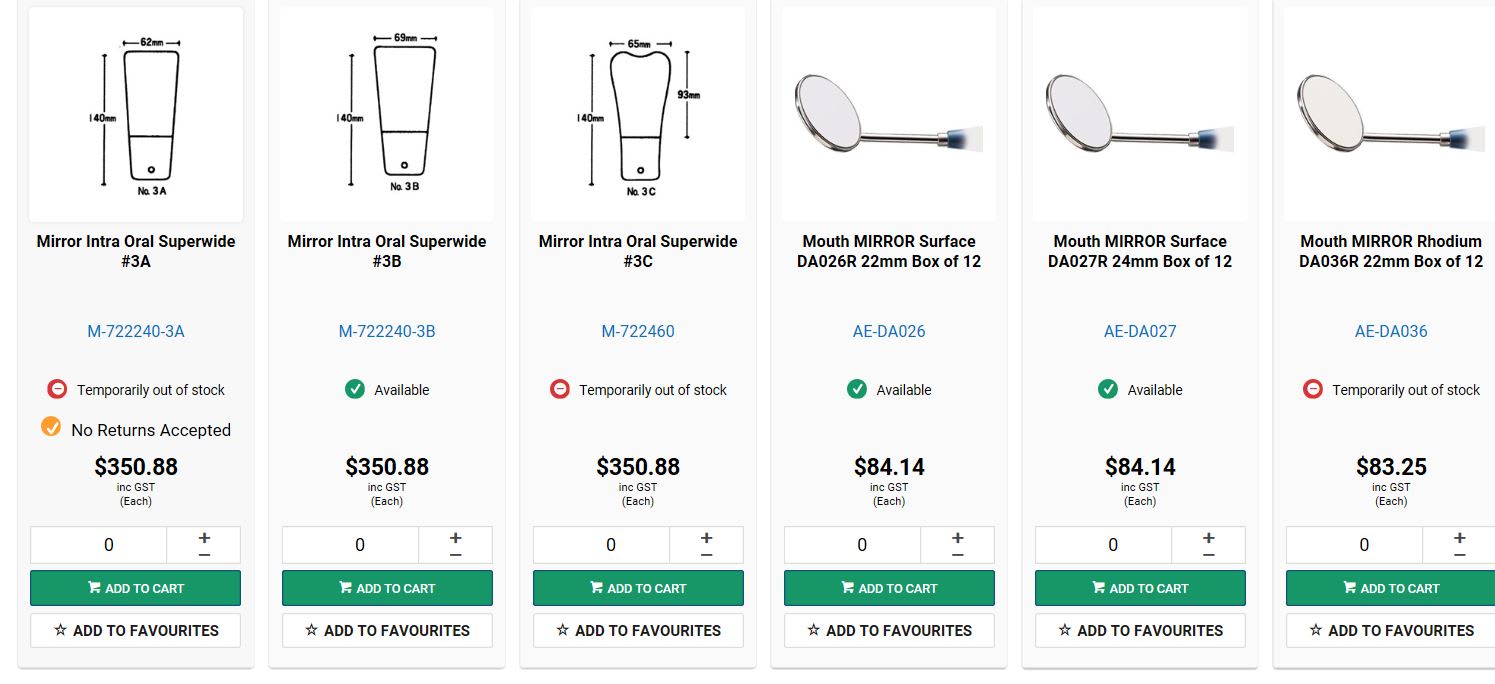Open product code link M-722240-3A
The image size is (1495, 684).
click(136, 331)
